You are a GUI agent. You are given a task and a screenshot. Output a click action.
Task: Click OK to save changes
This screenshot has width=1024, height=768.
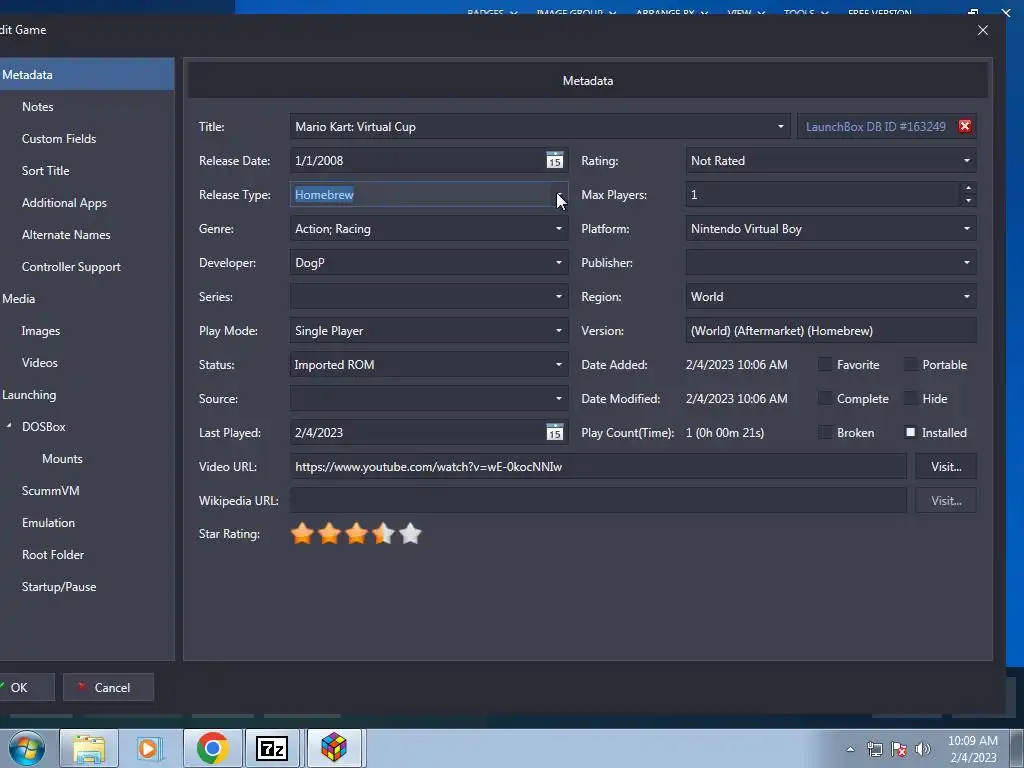[26, 687]
